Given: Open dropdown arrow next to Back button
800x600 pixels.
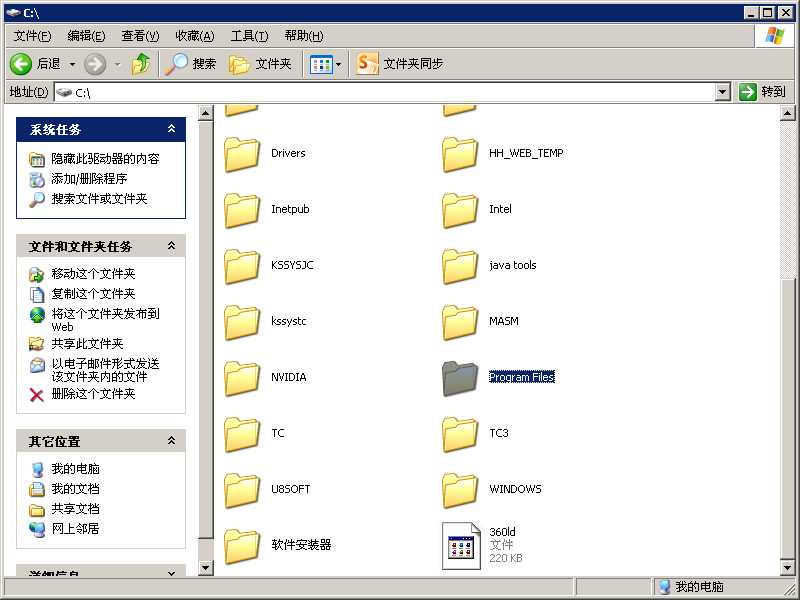Looking at the screenshot, I should click(x=72, y=64).
